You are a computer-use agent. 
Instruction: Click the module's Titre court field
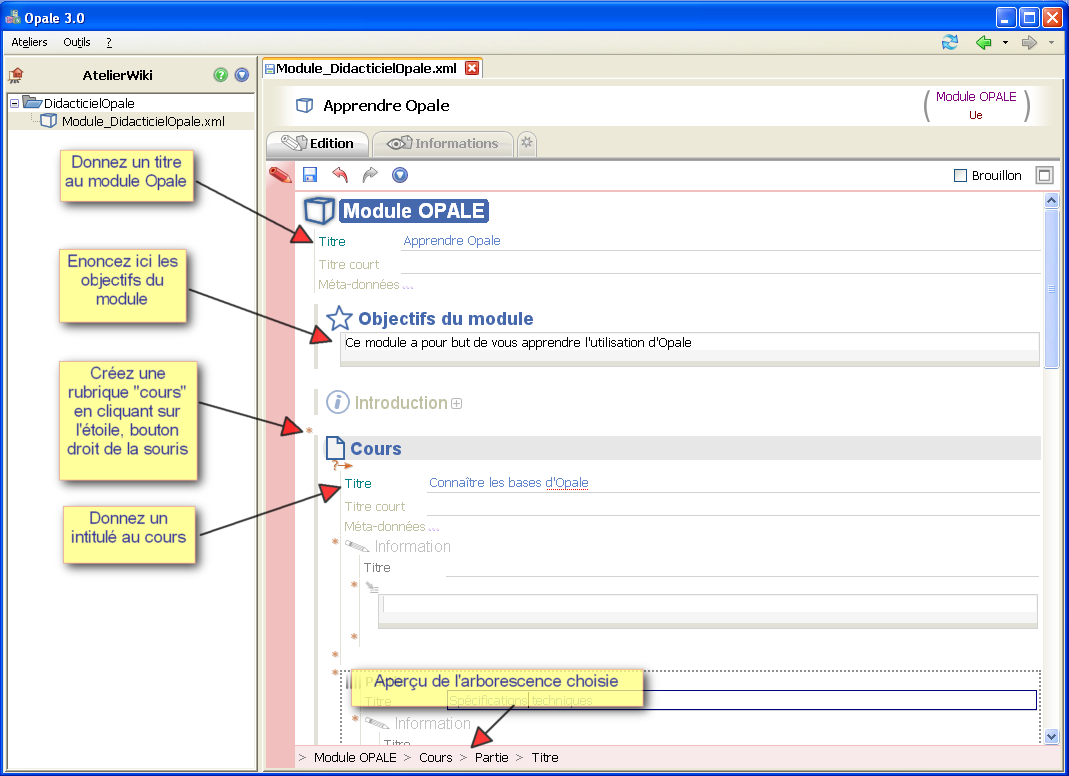pyautogui.click(x=721, y=265)
